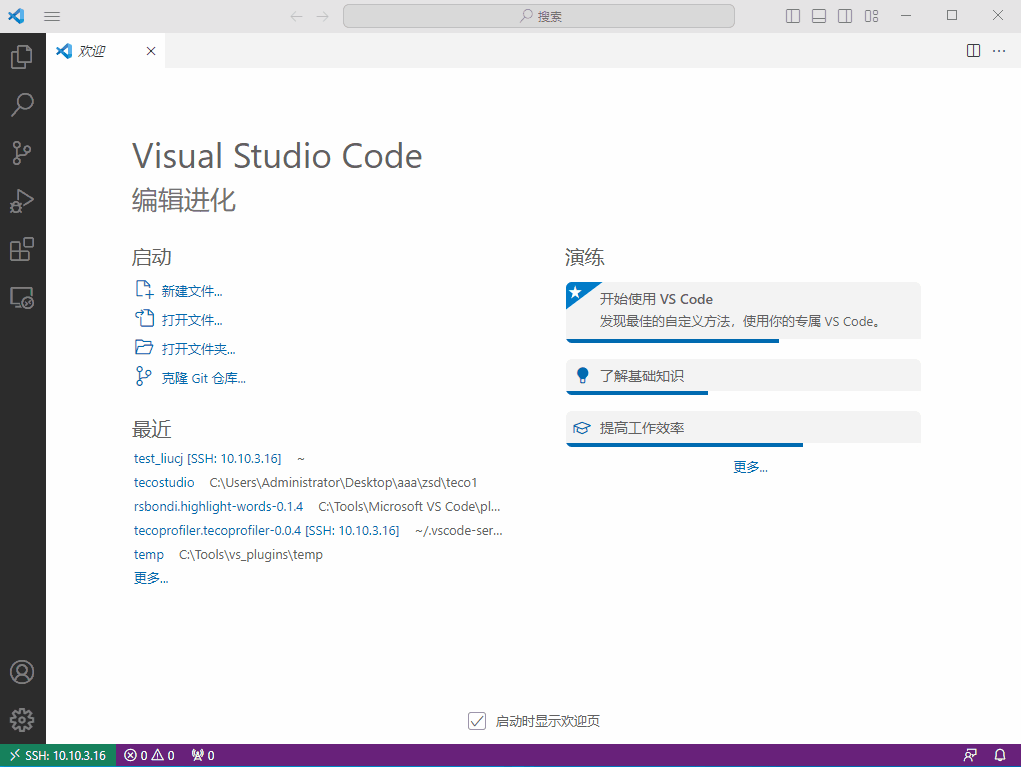The width and height of the screenshot is (1021, 767).
Task: Click 打开文件夹... link
Action: 199,349
